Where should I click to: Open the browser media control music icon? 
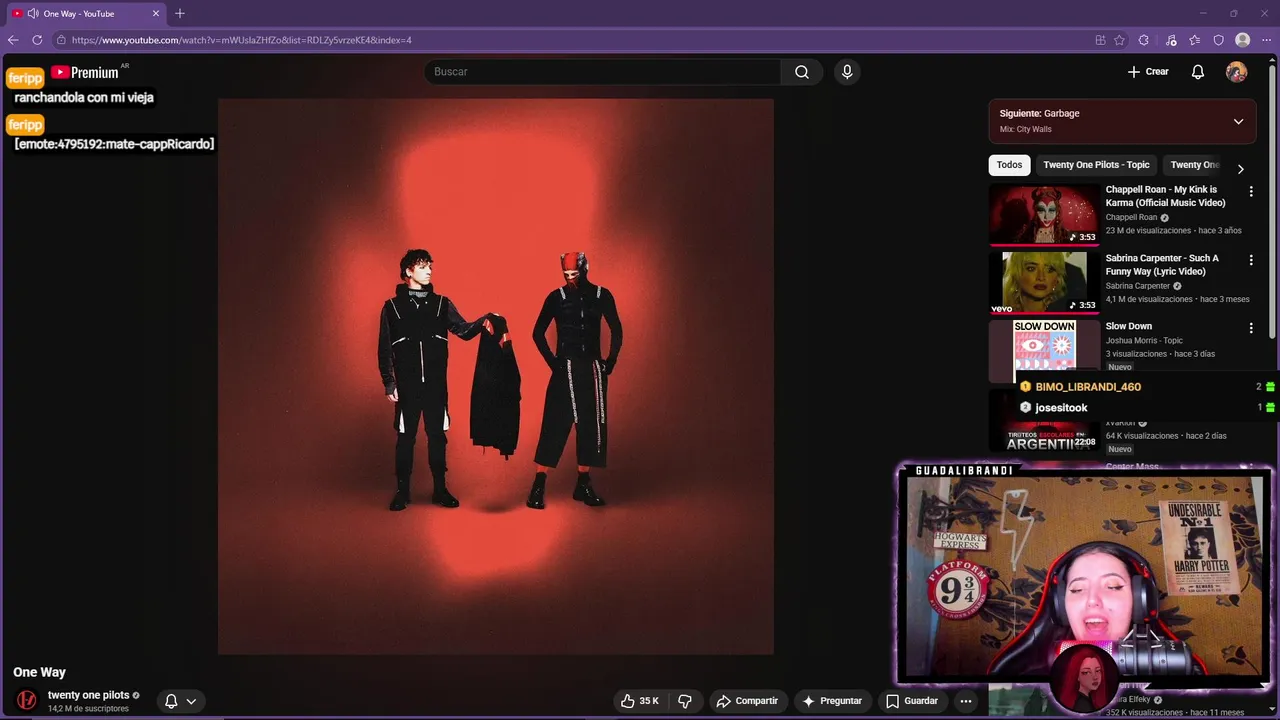coord(1171,40)
